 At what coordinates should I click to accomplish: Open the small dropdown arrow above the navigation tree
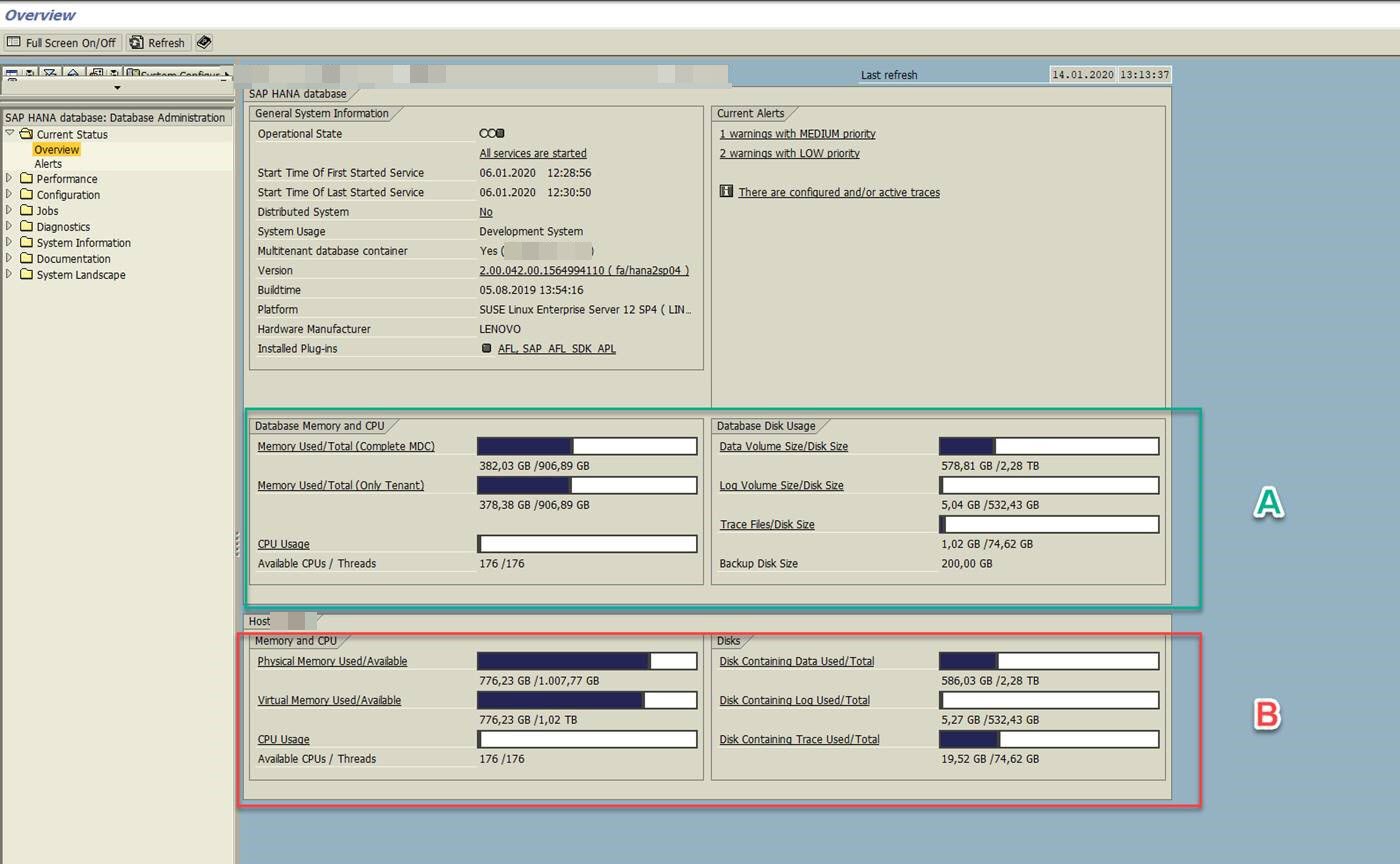[x=117, y=88]
